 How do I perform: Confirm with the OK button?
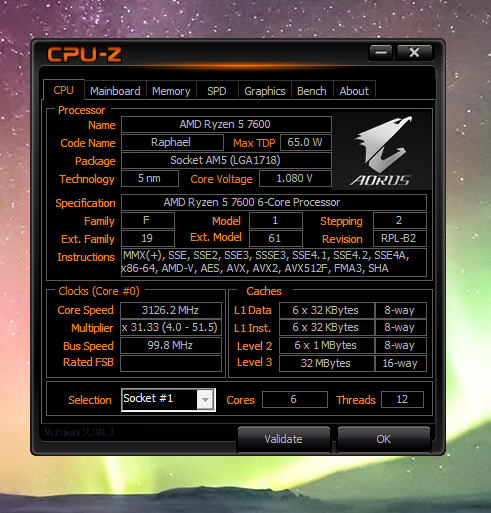tap(384, 439)
